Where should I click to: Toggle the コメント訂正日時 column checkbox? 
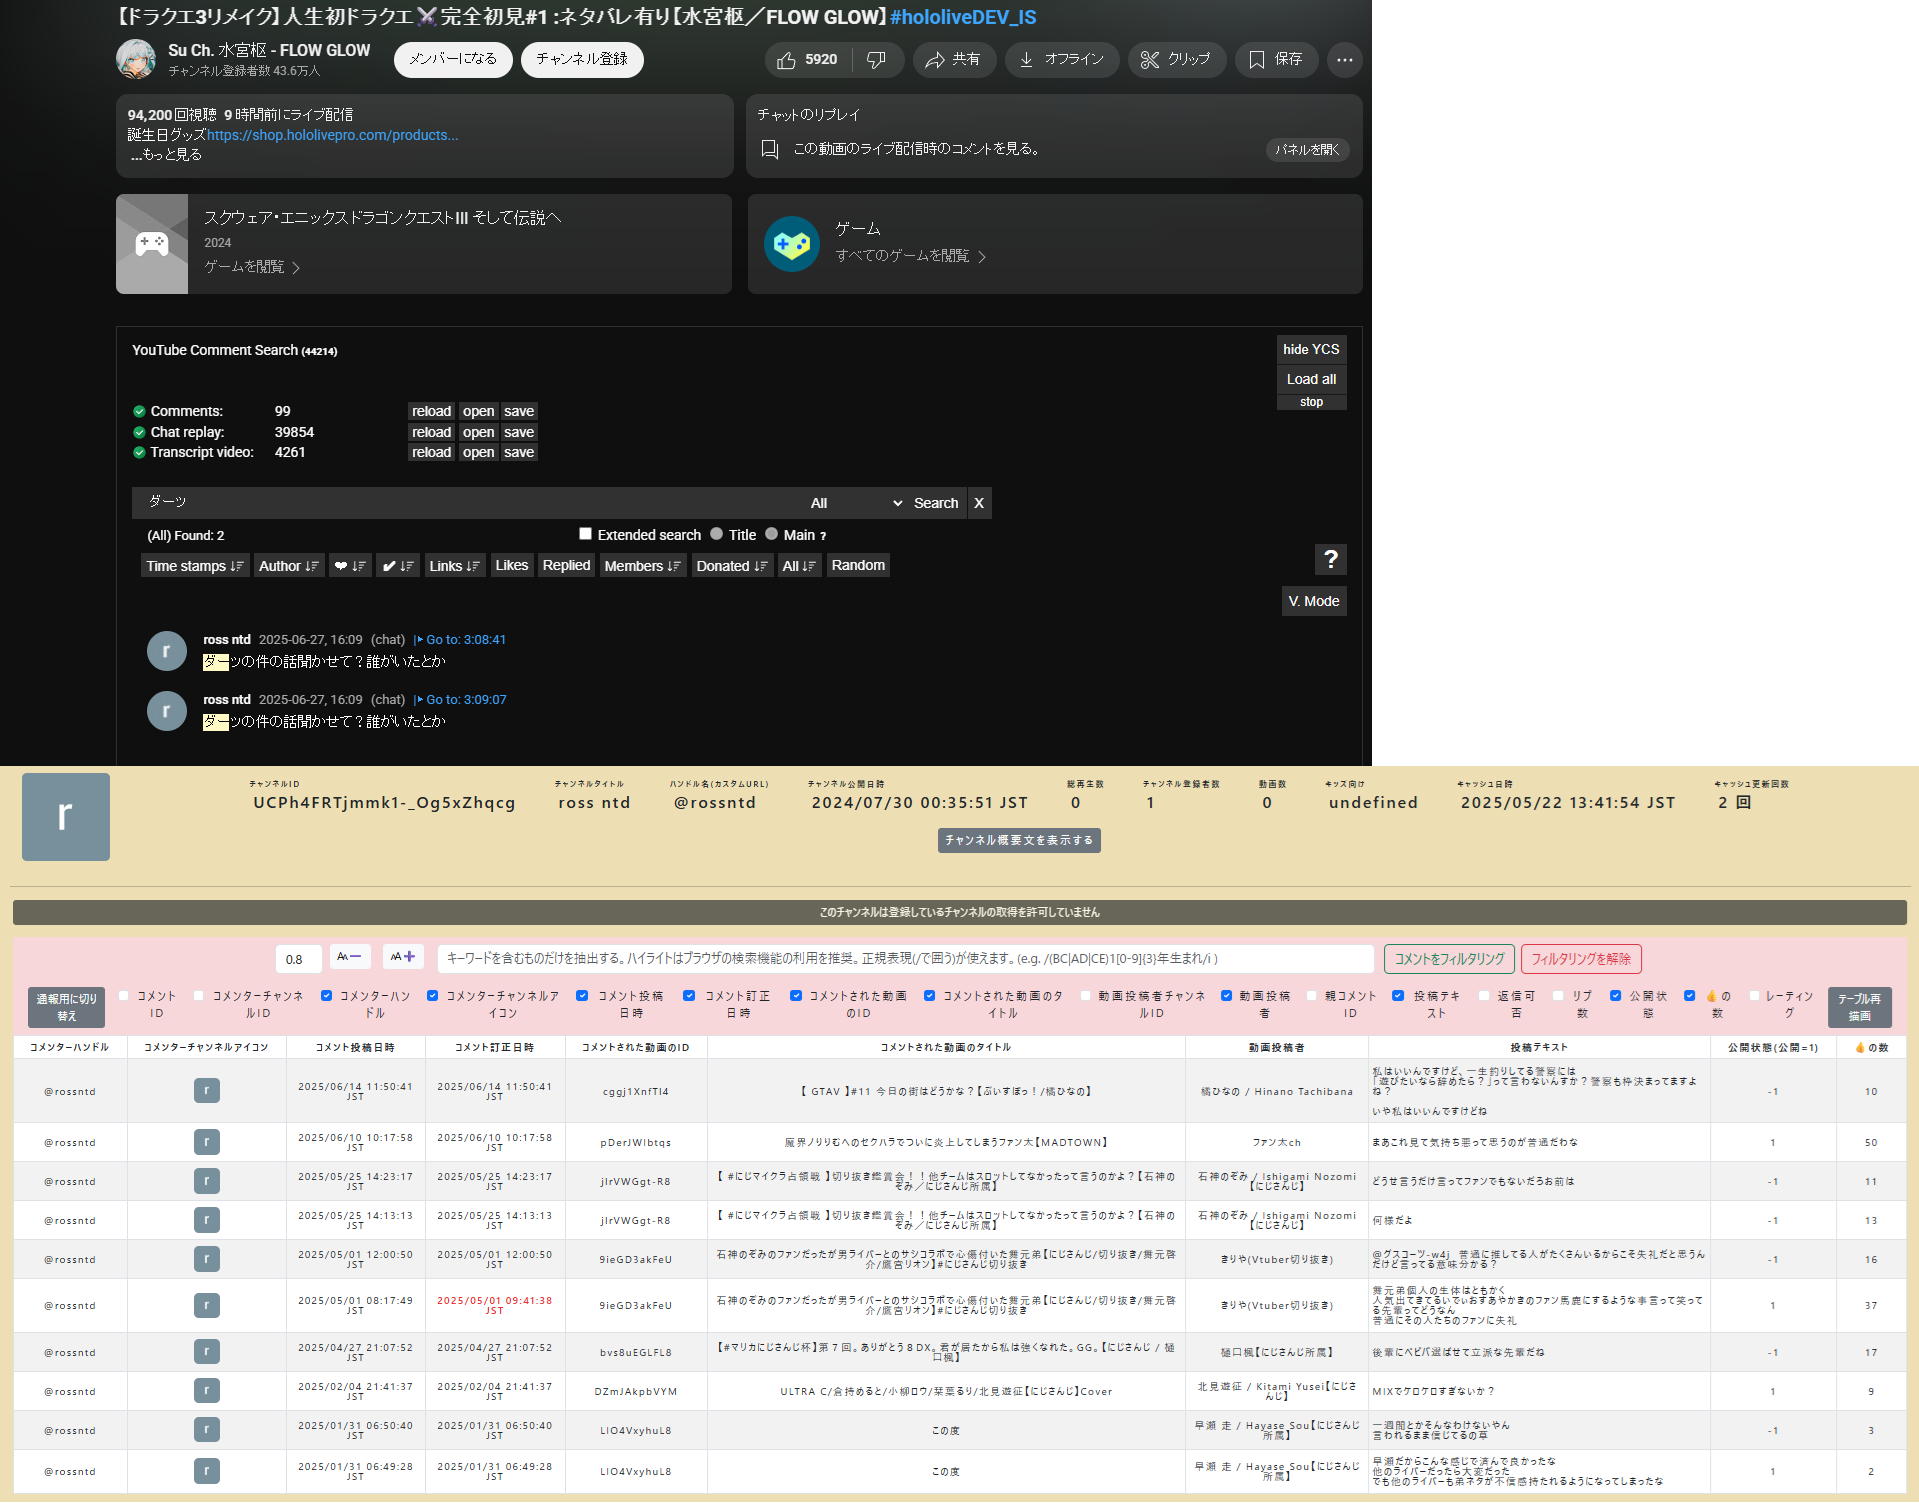[689, 996]
